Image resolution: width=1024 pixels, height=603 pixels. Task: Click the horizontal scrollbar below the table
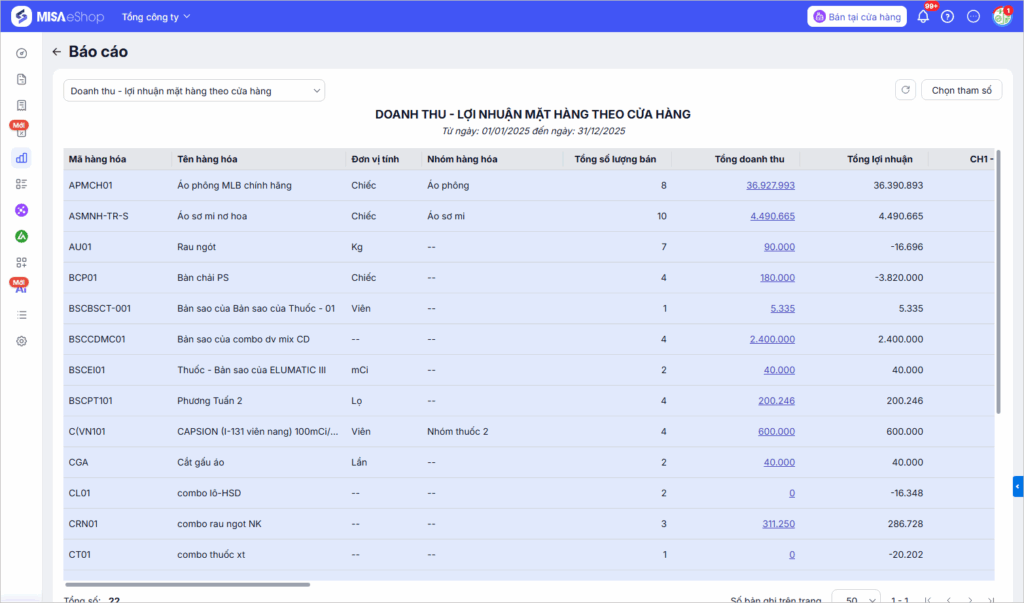(x=187, y=585)
